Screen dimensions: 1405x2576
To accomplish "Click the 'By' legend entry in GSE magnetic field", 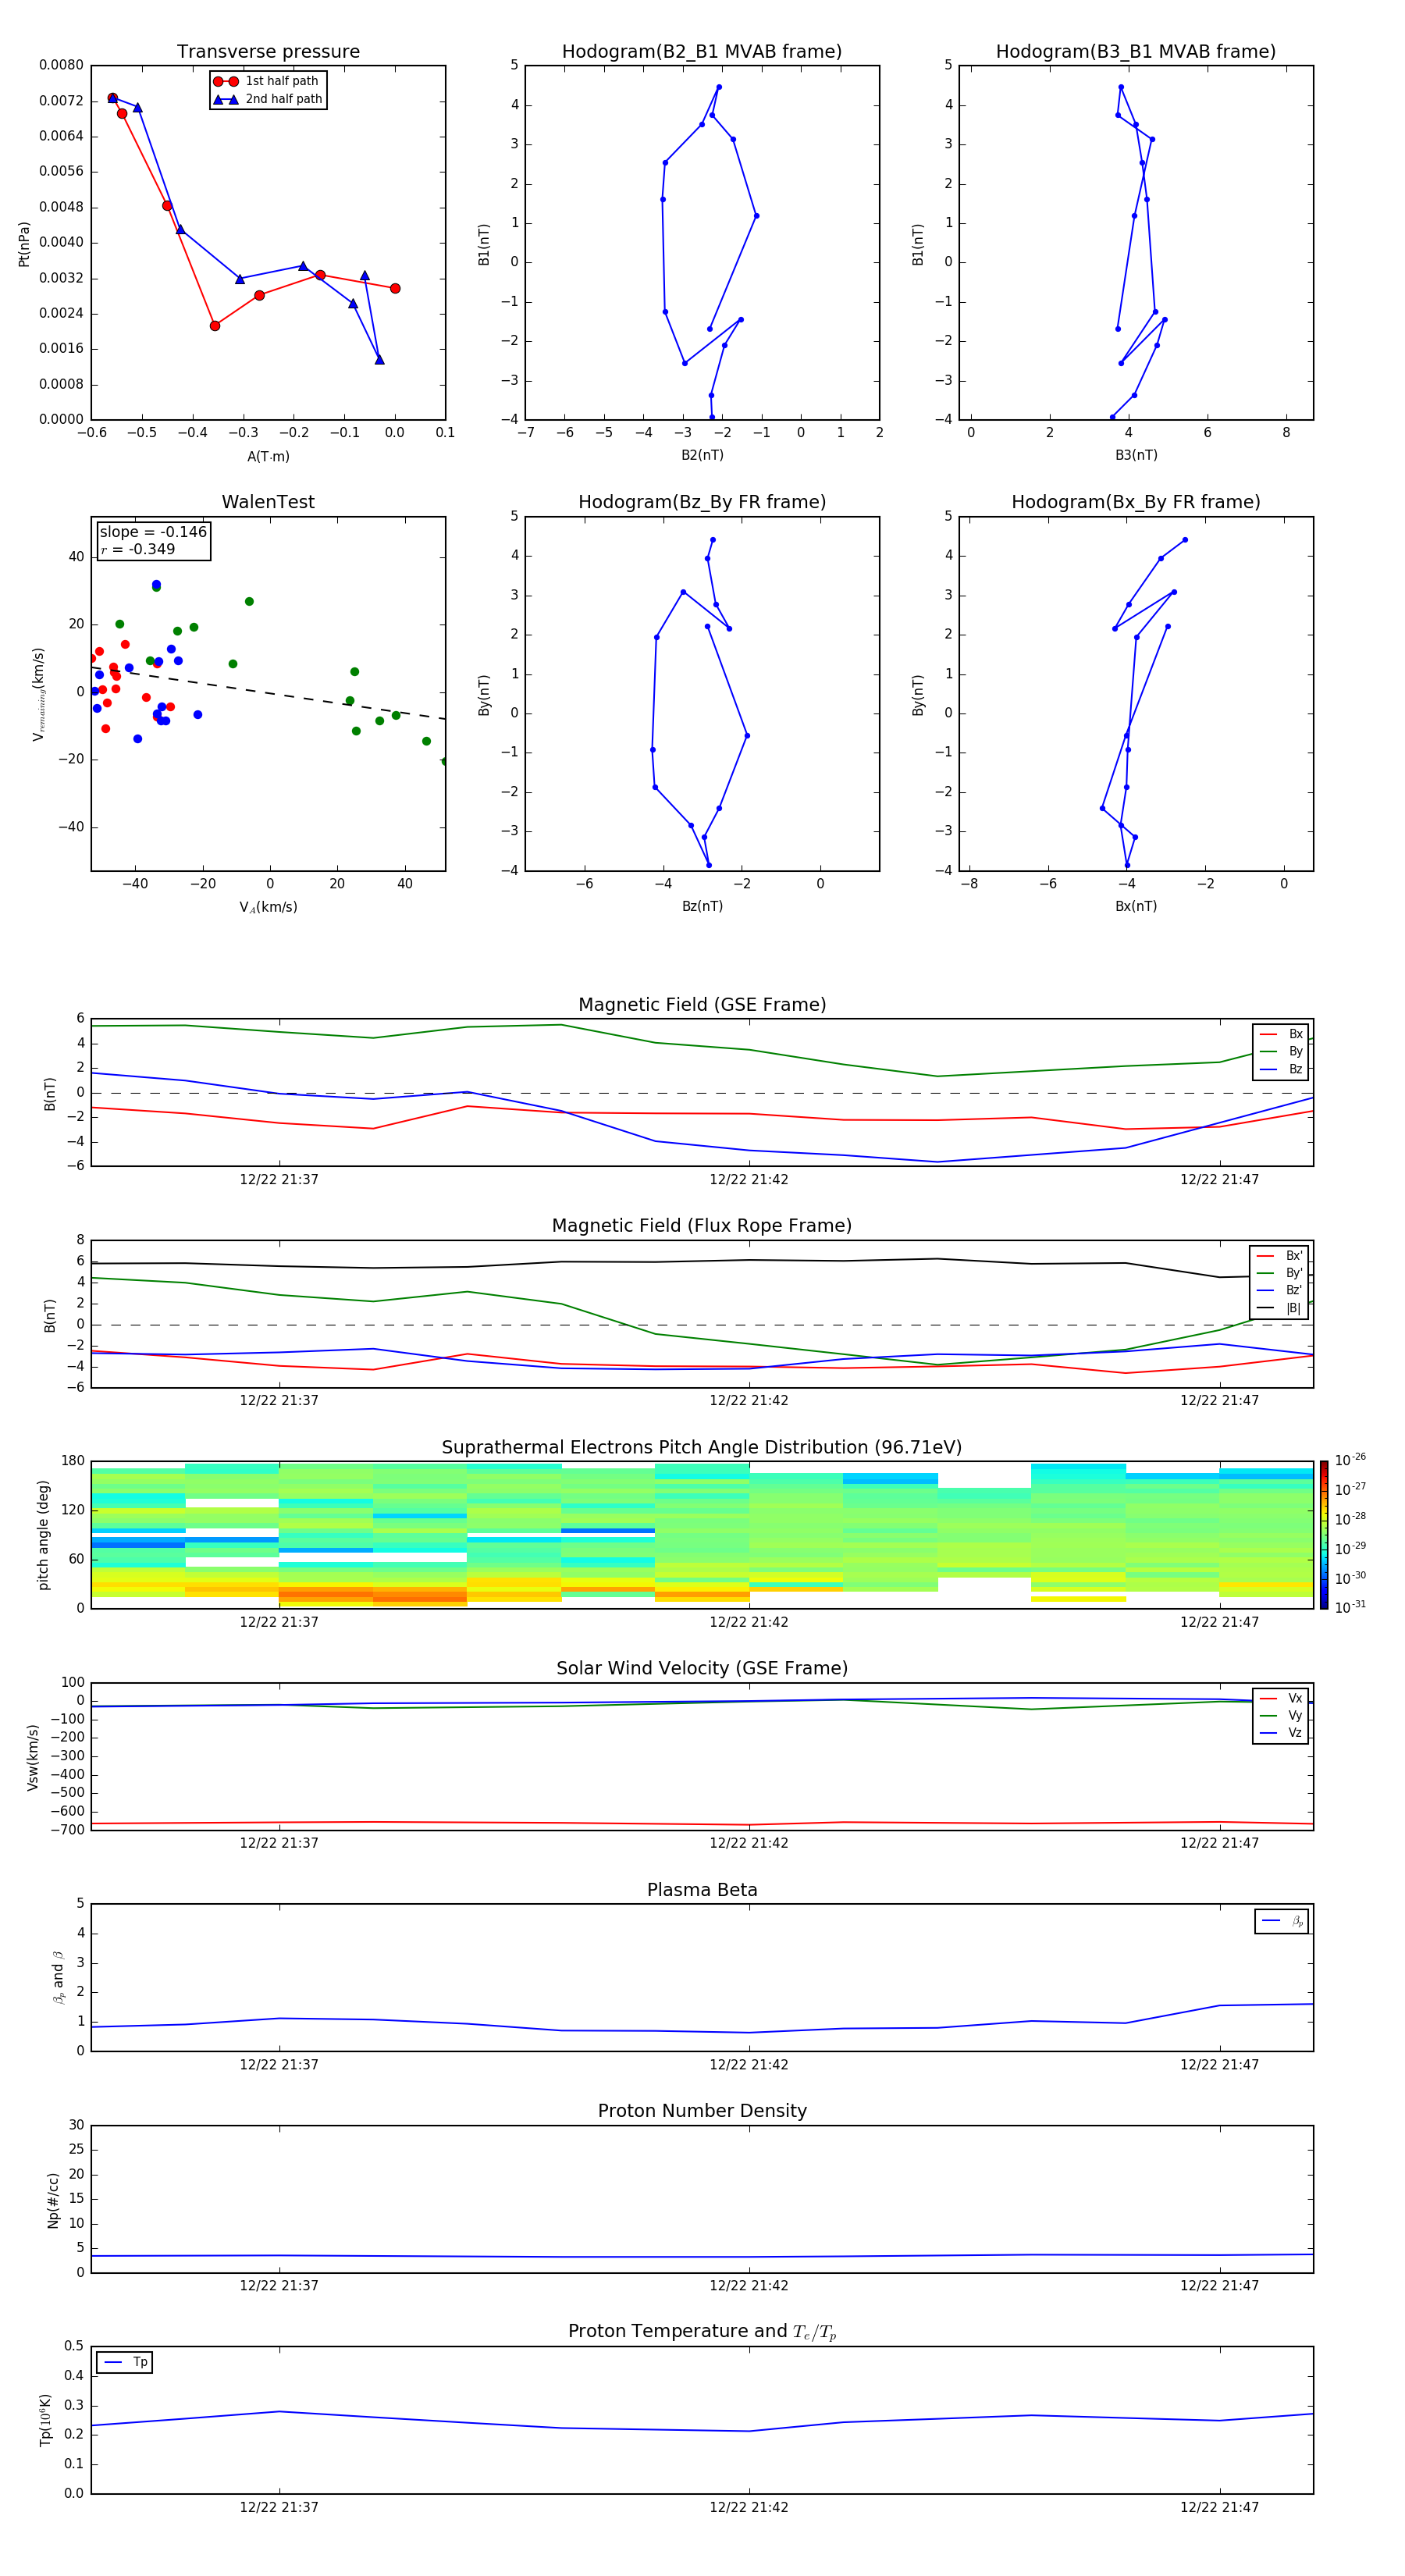I will tap(1281, 1051).
